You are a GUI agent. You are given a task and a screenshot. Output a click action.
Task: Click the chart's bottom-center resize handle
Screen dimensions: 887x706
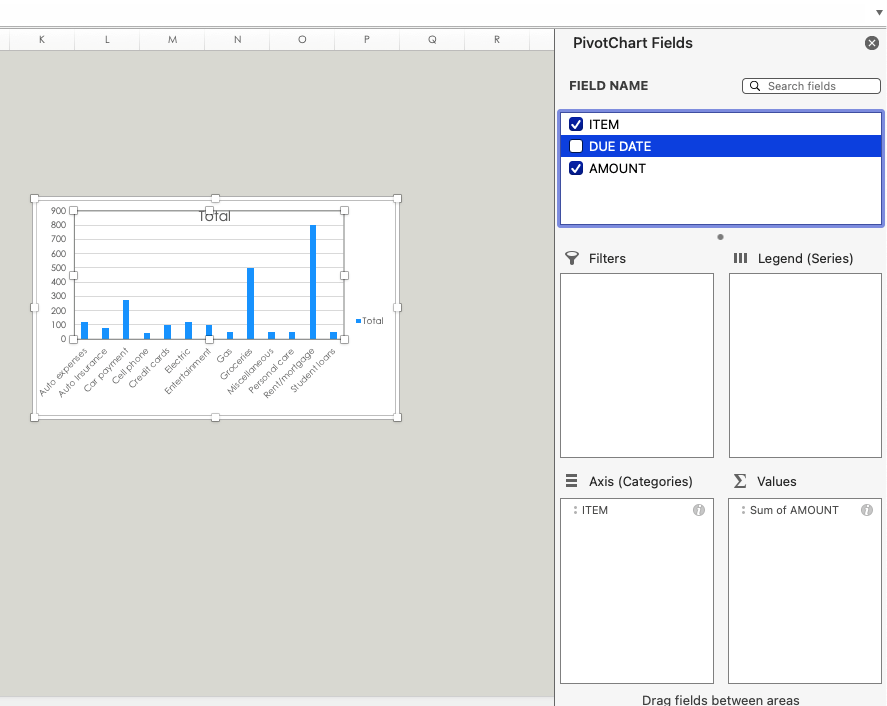coord(216,417)
